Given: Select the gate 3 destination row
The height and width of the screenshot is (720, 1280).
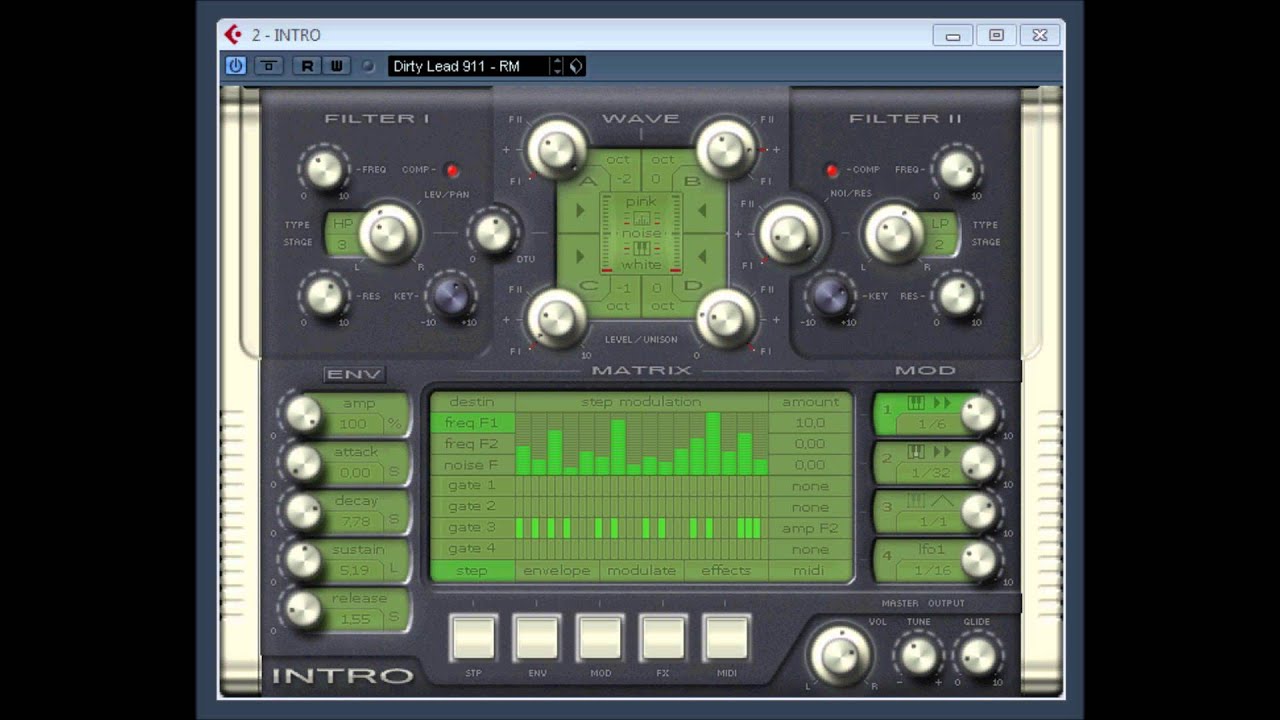Looking at the screenshot, I should pos(472,528).
